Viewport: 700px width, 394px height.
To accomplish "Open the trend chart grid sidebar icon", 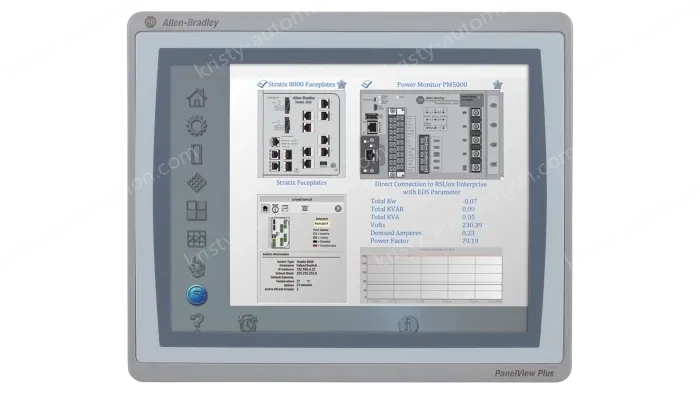I will 196,239.
